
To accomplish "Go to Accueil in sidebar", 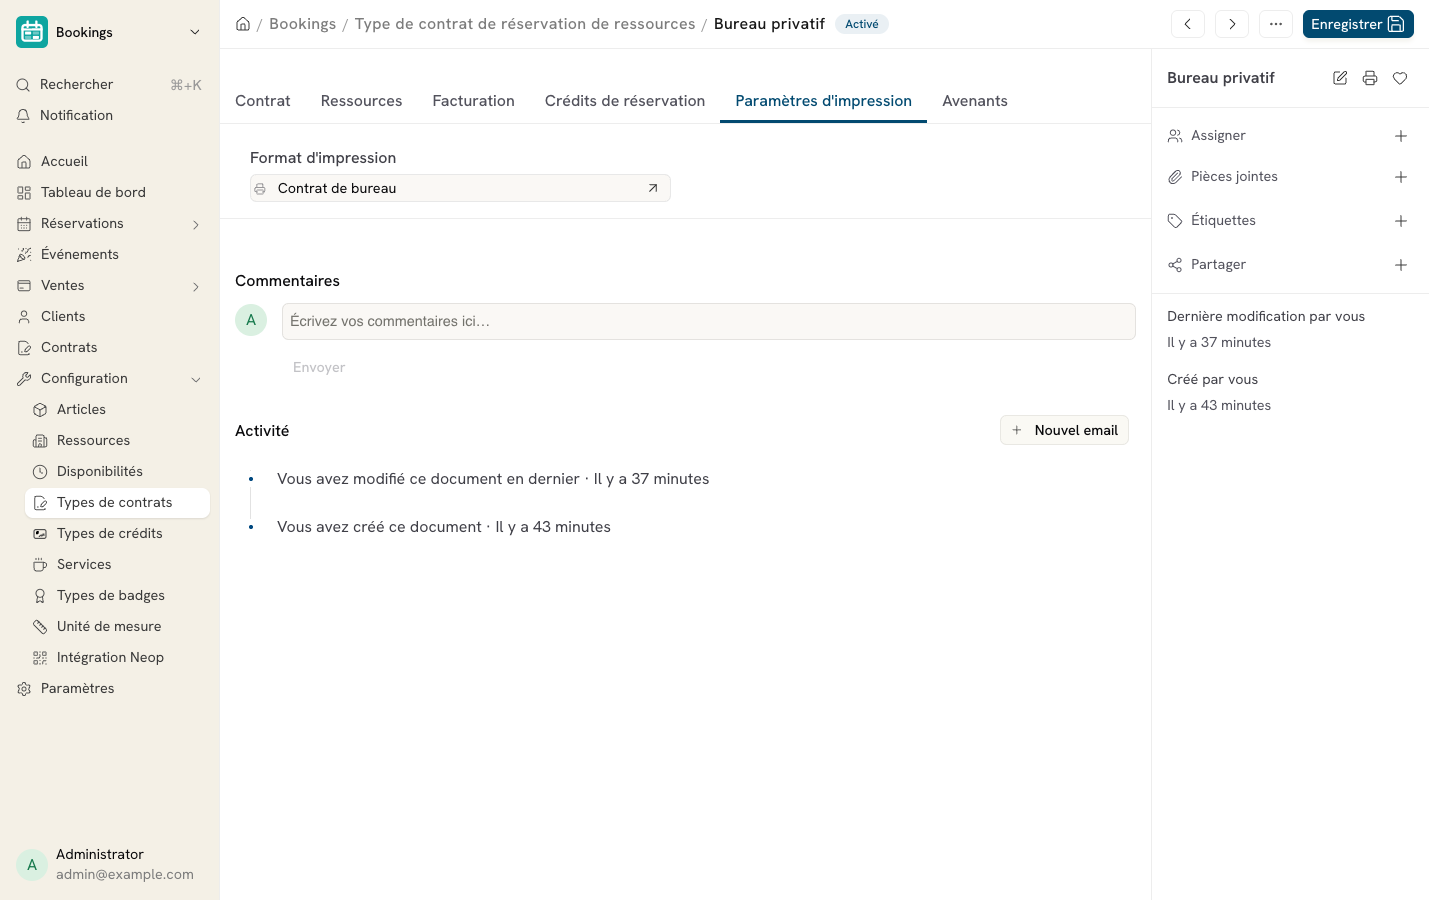I will click(109, 161).
